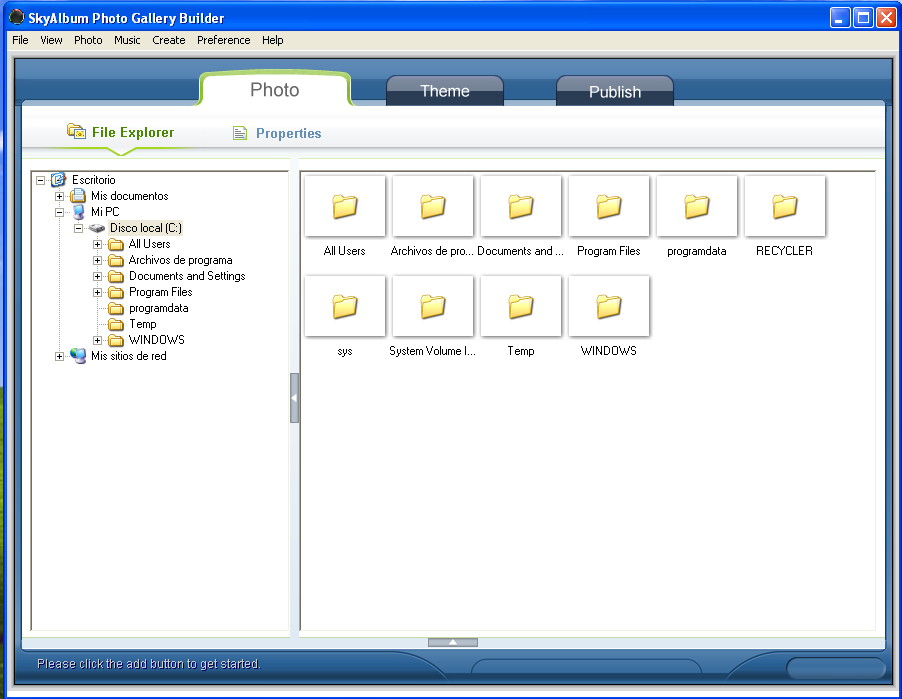
Task: Open the Properties sub-tab
Action: click(277, 133)
